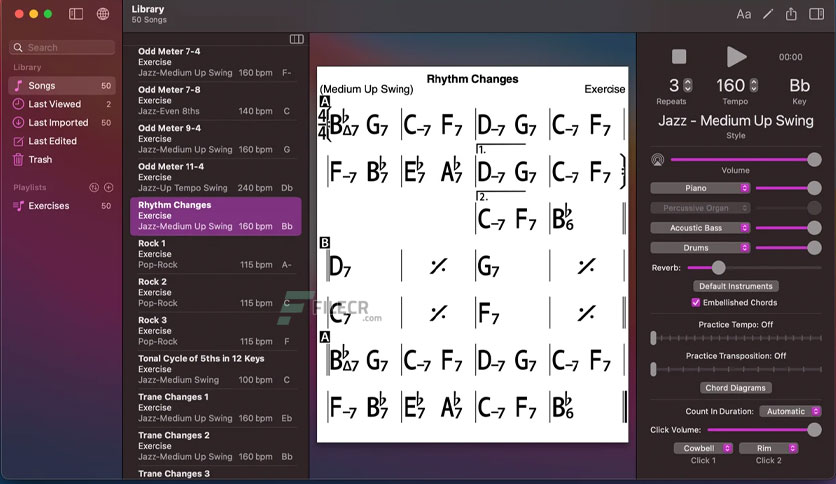The width and height of the screenshot is (836, 484).
Task: Open the Acoustic Bass instrument dropdown
Action: [x=700, y=228]
